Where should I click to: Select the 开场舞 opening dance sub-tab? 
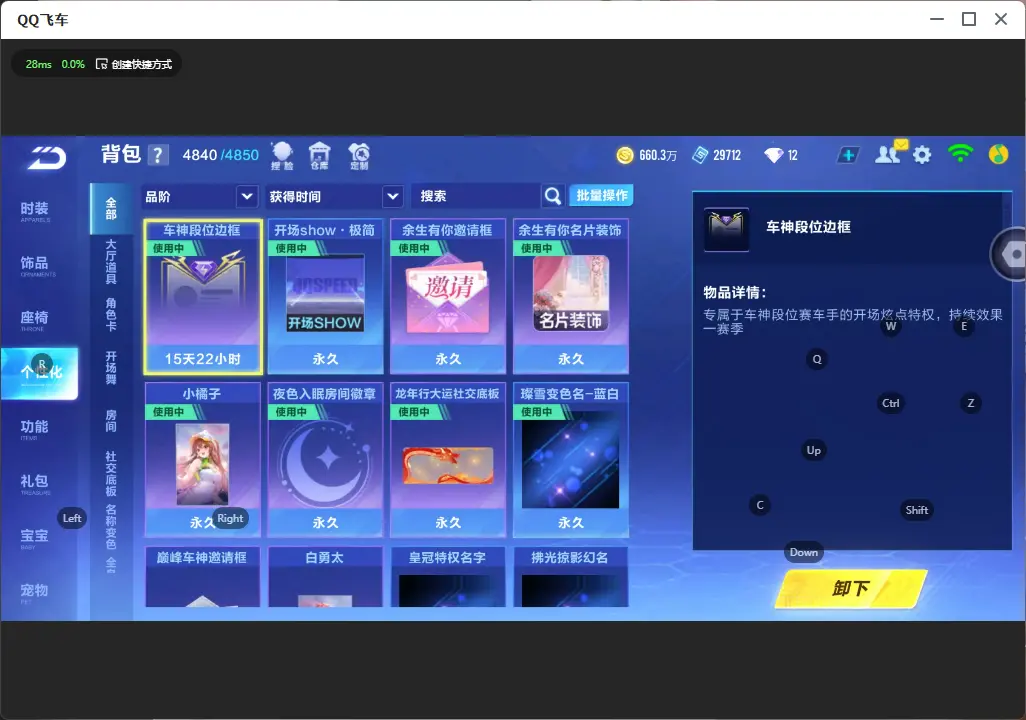111,368
